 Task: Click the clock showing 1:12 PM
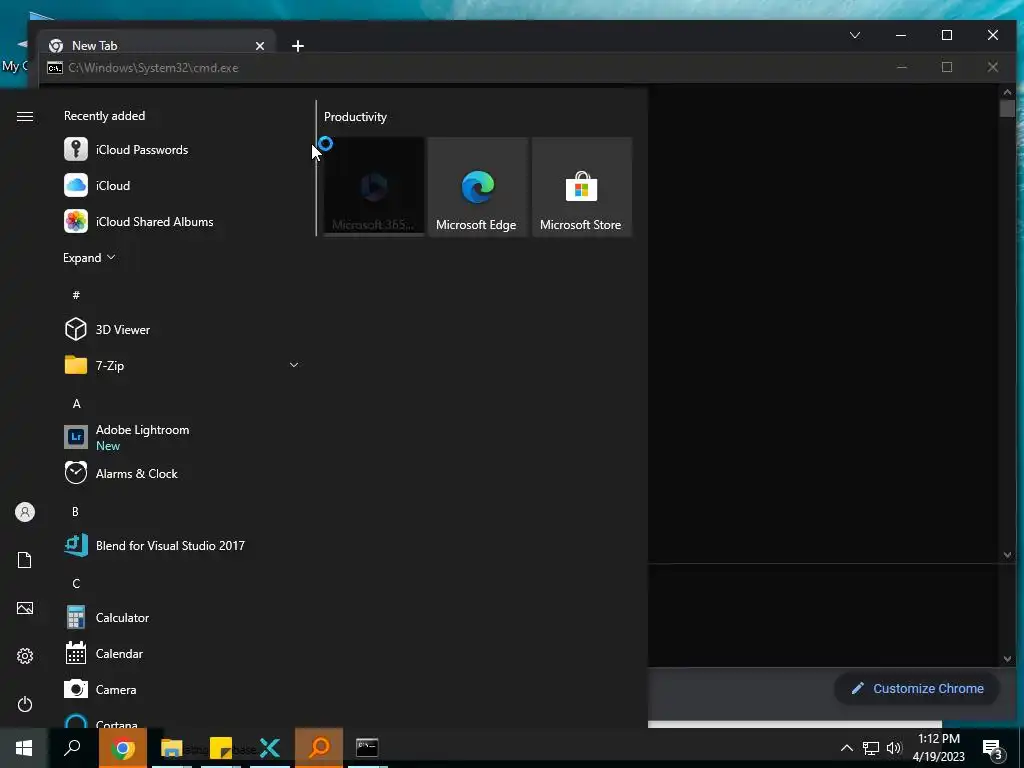(x=938, y=748)
